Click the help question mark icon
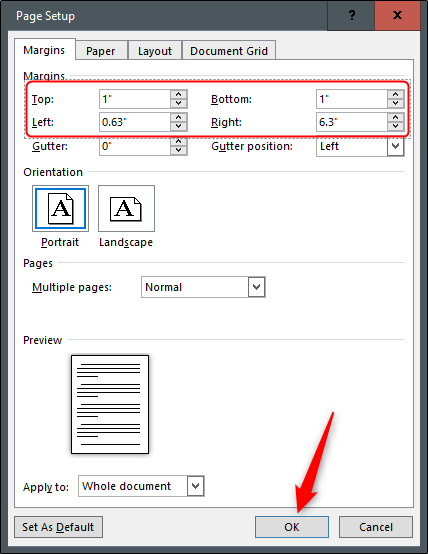The width and height of the screenshot is (428, 554). tap(351, 15)
